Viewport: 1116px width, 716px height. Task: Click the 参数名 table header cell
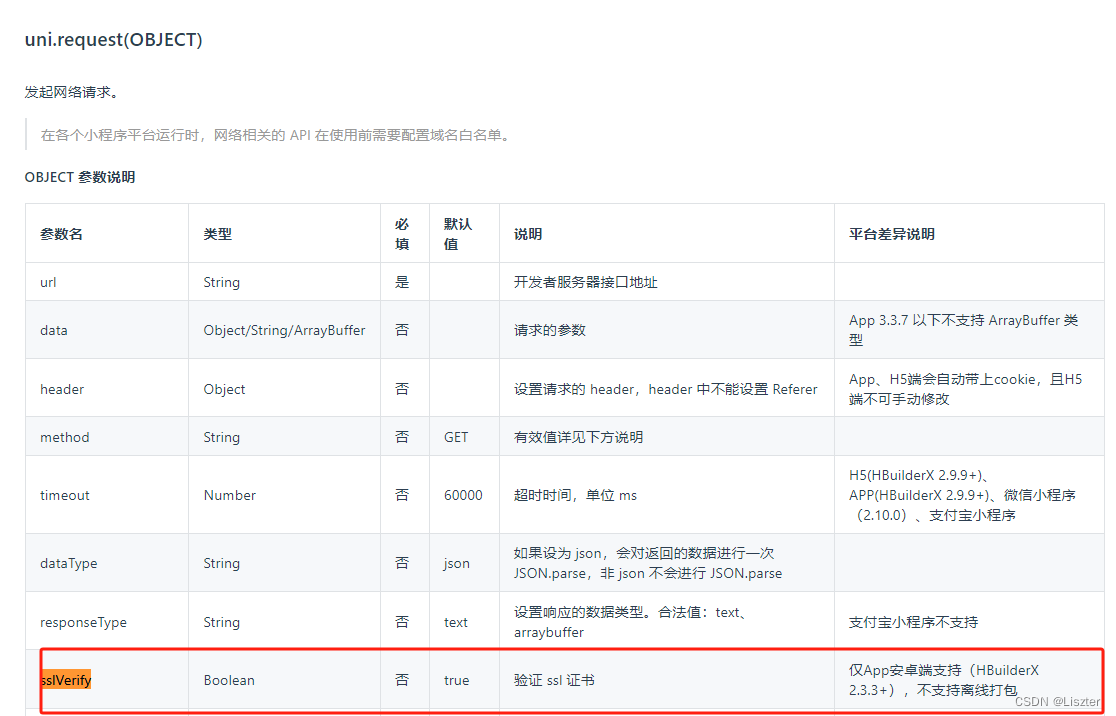coord(61,233)
